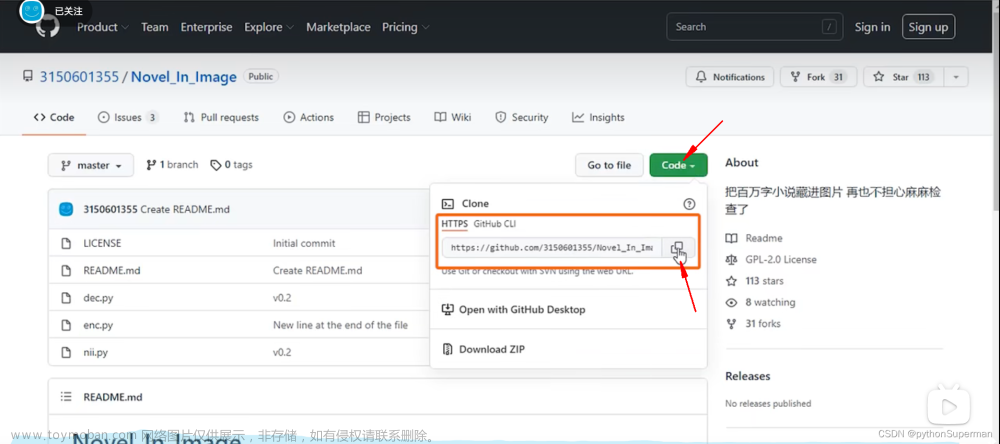The image size is (1000, 444).
Task: Star the repository
Action: 904,77
